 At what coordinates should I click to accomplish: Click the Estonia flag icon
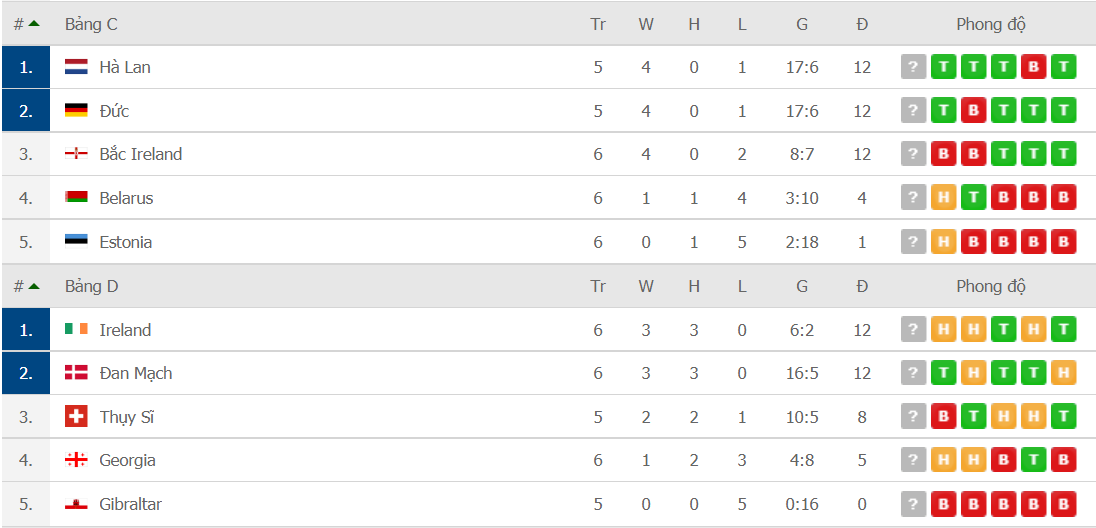pyautogui.click(x=76, y=242)
